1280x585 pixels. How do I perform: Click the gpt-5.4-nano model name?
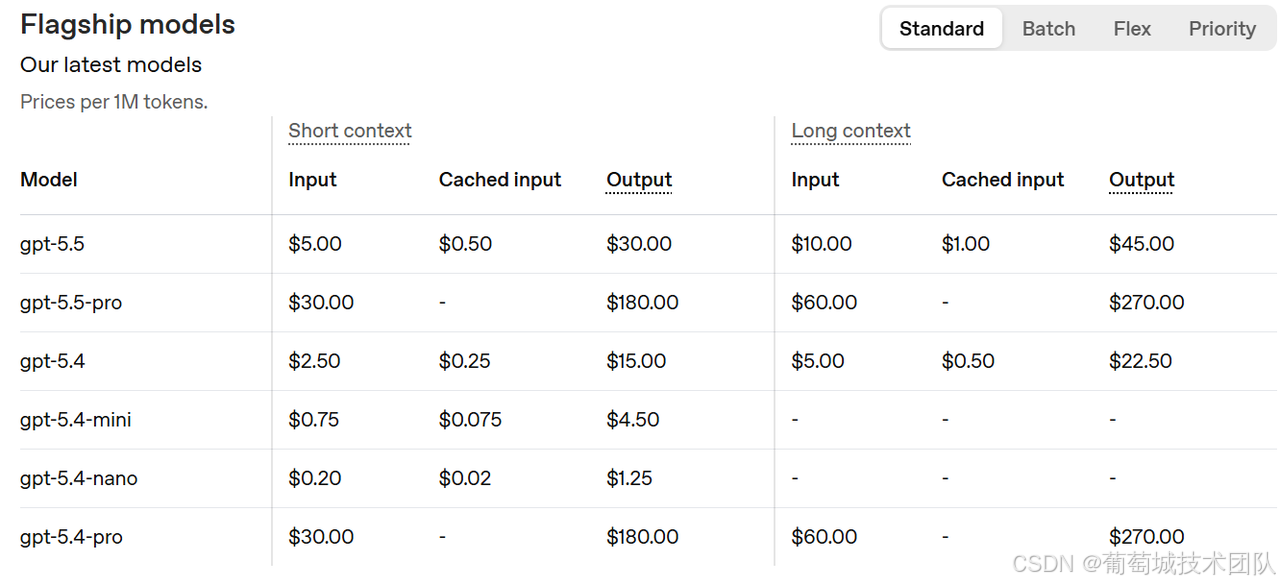[x=79, y=479]
